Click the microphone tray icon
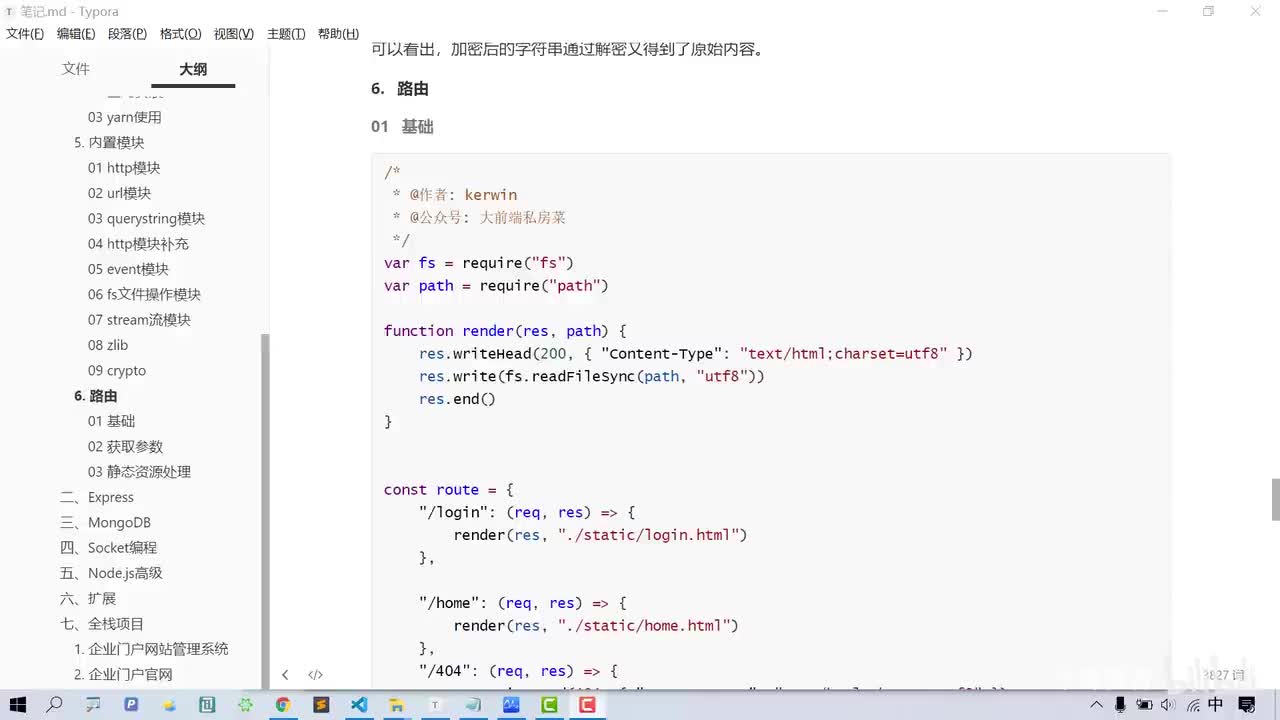This screenshot has width=1280, height=720. (x=1121, y=705)
